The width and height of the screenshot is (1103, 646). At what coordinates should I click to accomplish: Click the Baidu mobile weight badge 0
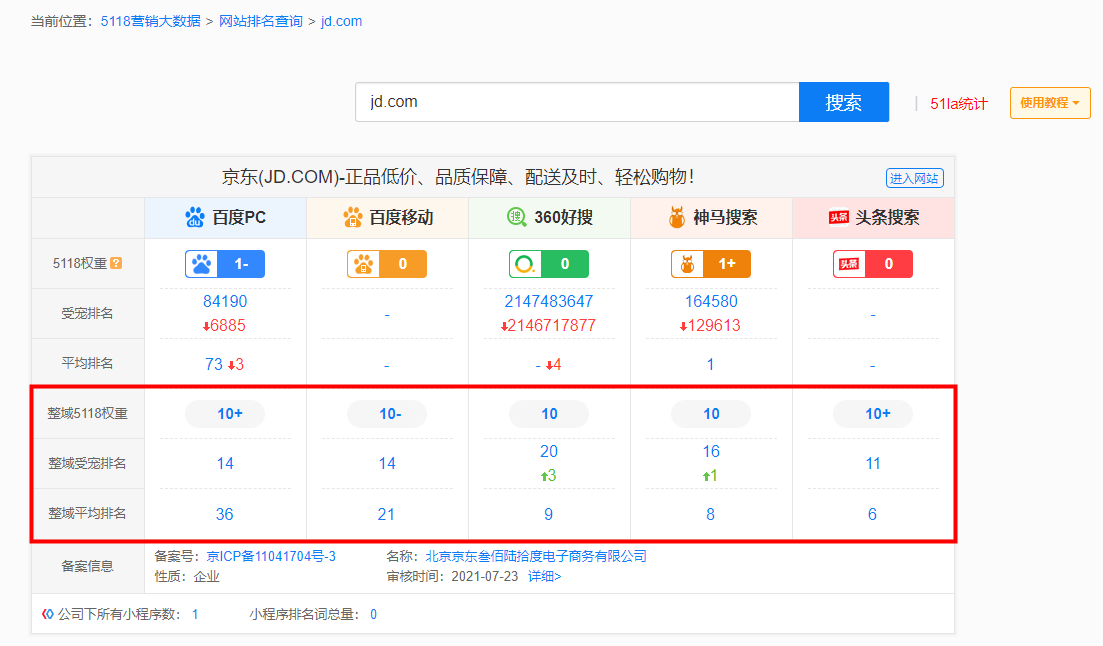click(x=387, y=264)
